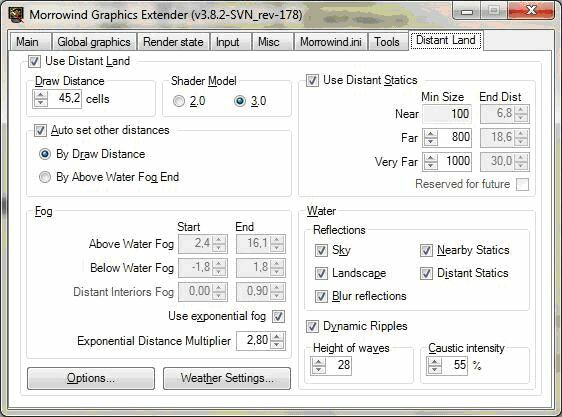Click the Far End Dist stepper
Viewport: 562px width, 417px height.
[x=521, y=138]
